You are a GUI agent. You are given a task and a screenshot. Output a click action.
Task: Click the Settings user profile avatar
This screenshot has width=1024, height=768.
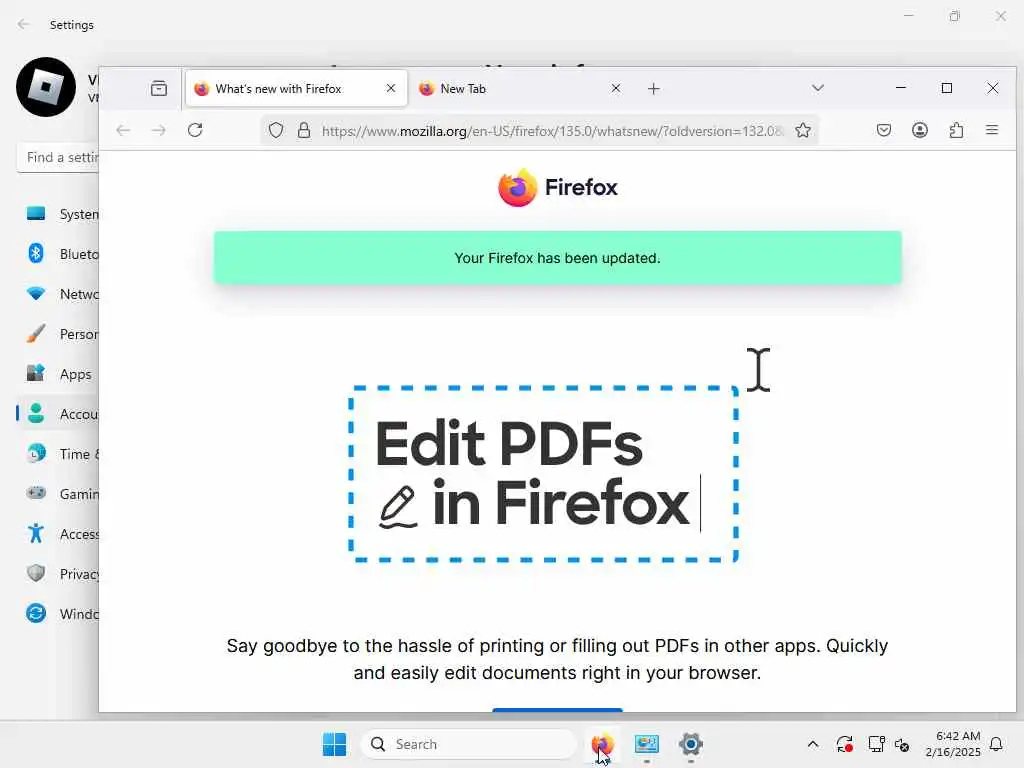[x=46, y=87]
